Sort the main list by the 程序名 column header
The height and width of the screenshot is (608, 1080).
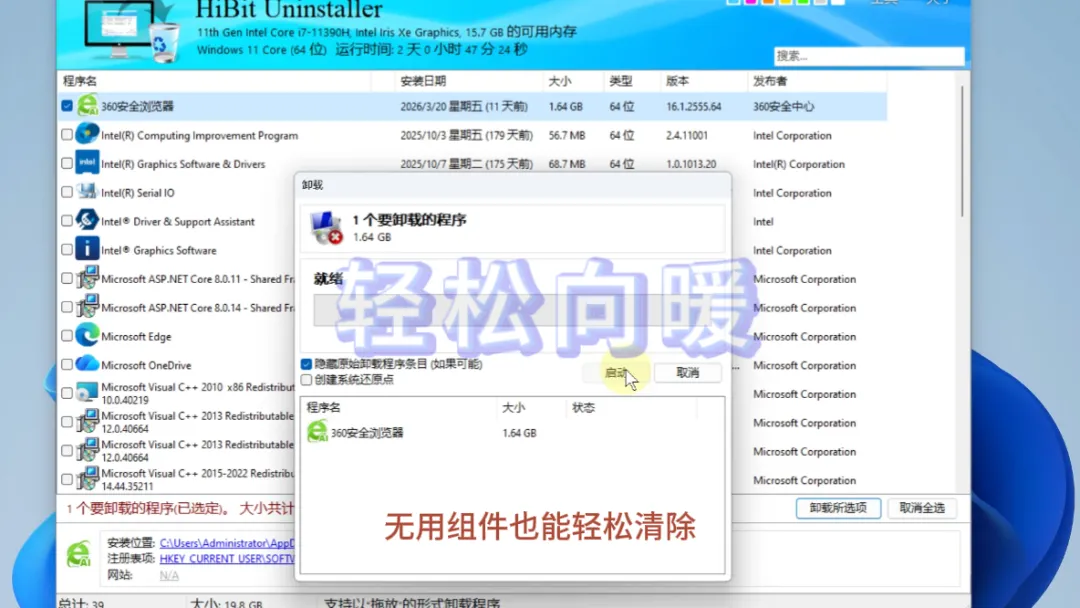pyautogui.click(x=215, y=81)
